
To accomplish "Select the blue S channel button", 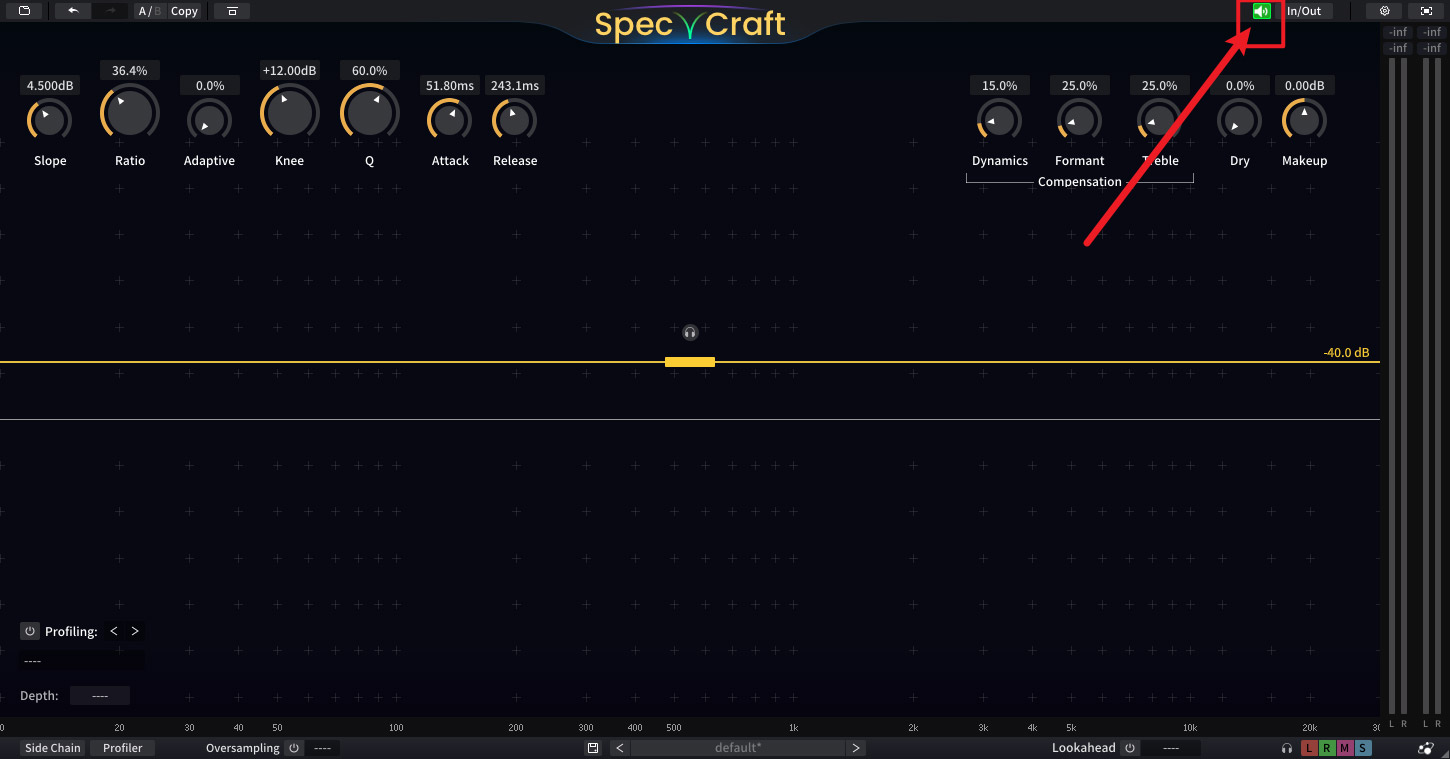I will click(1363, 748).
